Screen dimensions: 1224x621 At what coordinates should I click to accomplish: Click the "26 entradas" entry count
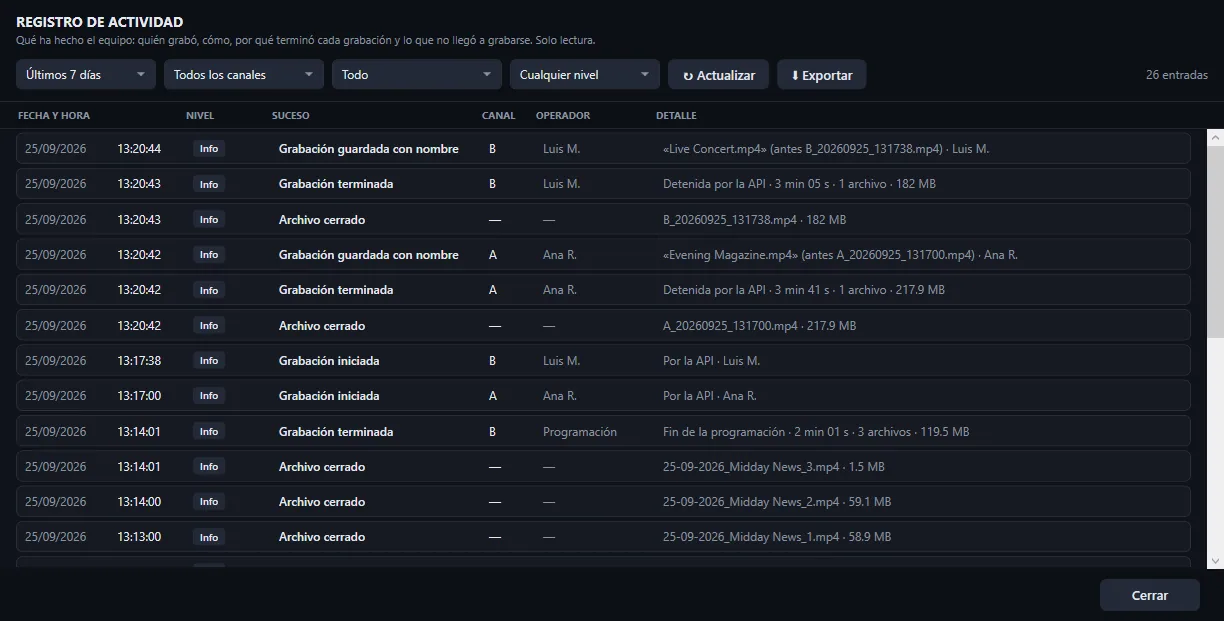point(1177,75)
